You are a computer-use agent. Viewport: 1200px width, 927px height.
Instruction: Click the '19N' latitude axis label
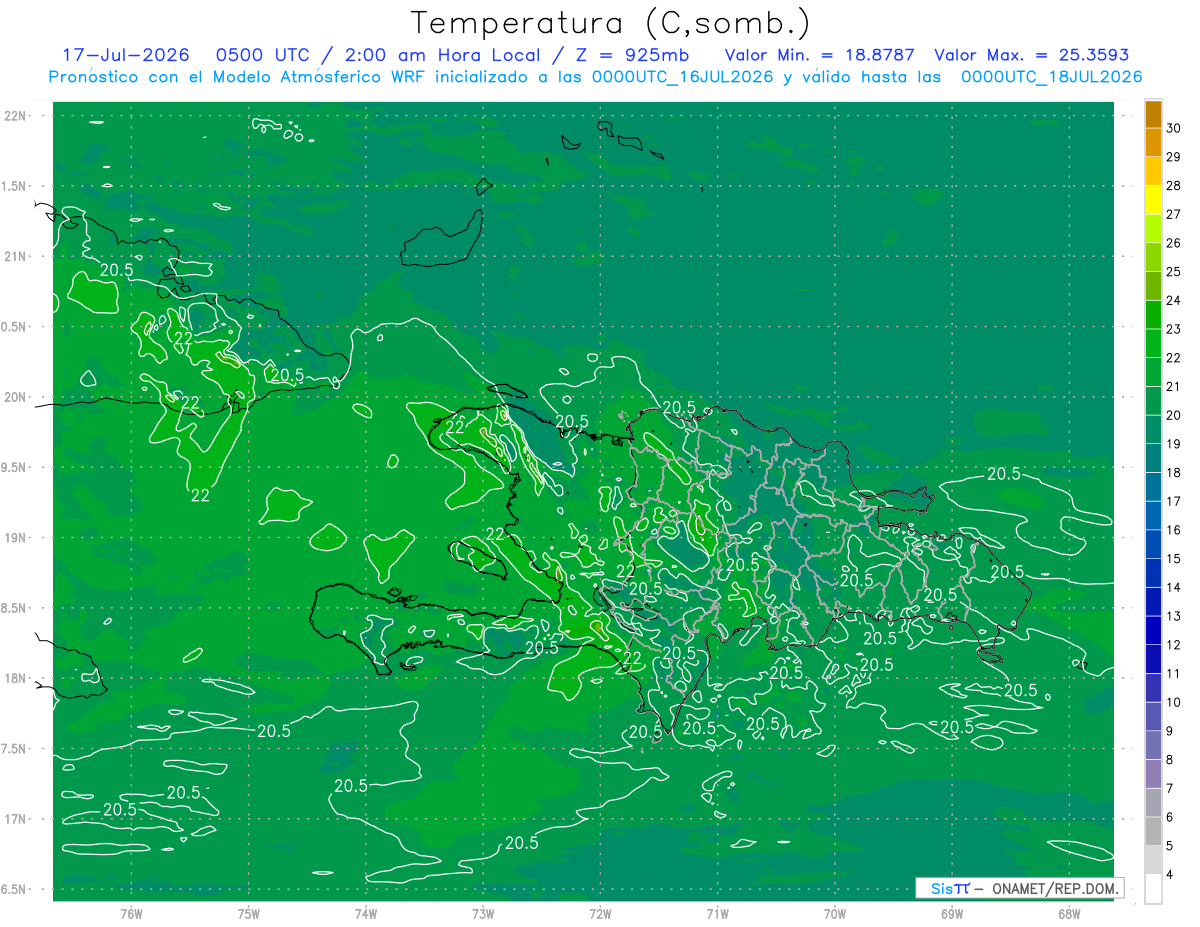(16, 537)
